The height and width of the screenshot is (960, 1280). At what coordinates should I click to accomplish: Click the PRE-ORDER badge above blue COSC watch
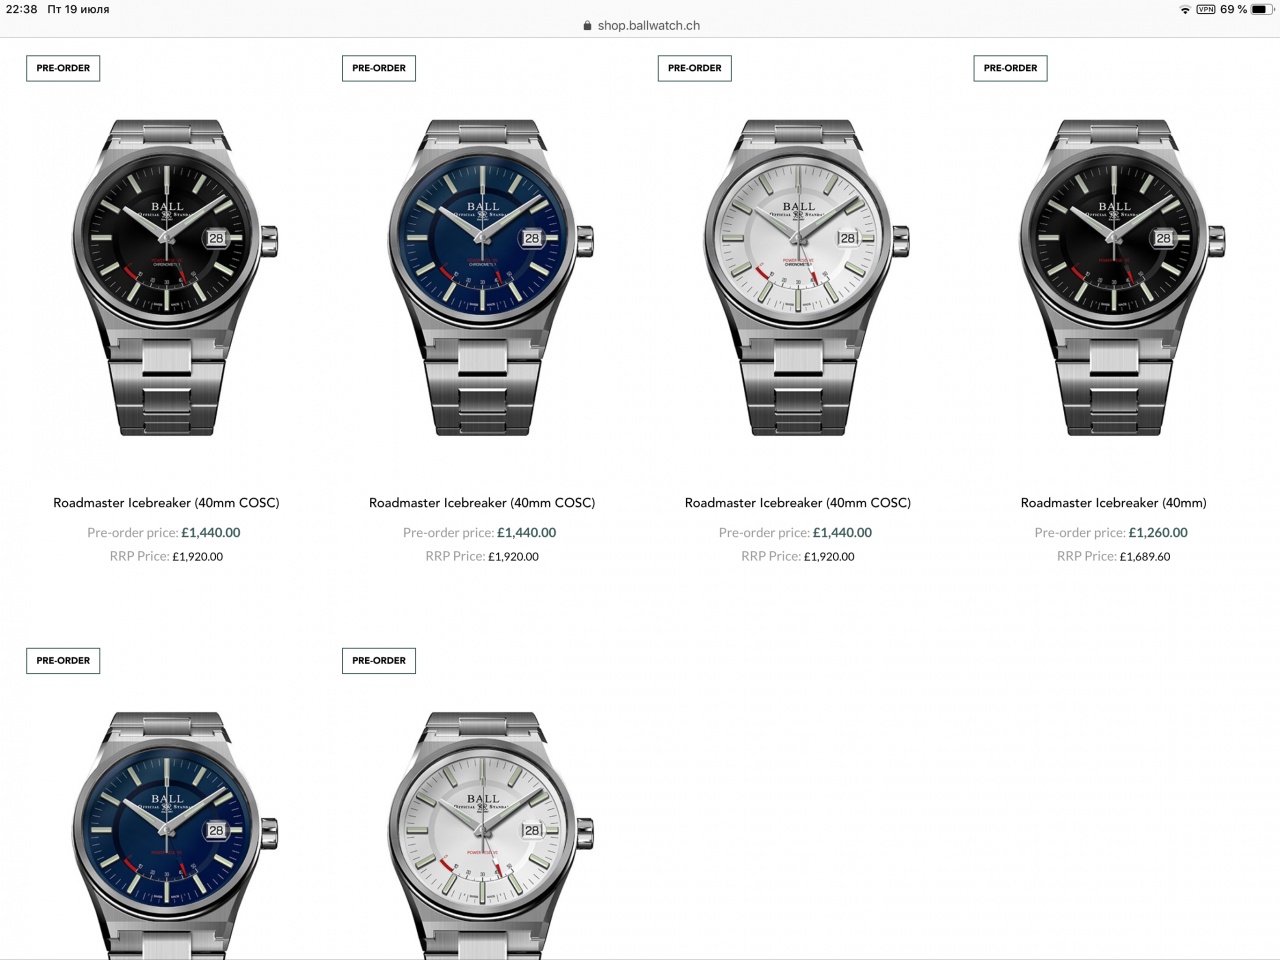(x=379, y=68)
